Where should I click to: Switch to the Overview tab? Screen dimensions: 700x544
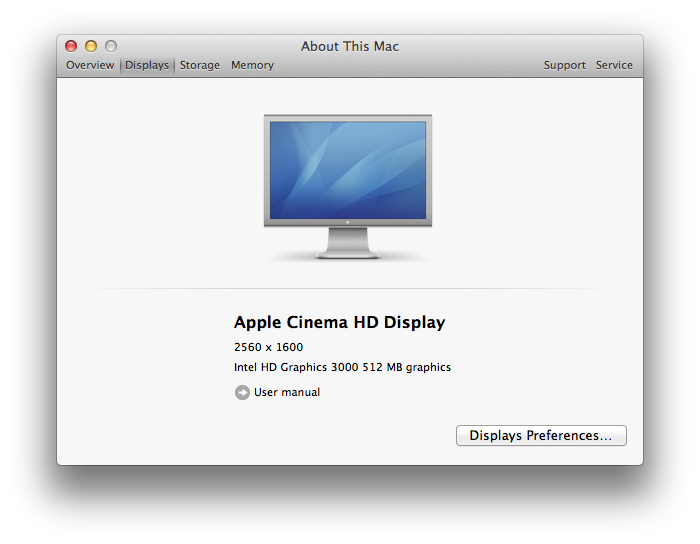click(90, 65)
